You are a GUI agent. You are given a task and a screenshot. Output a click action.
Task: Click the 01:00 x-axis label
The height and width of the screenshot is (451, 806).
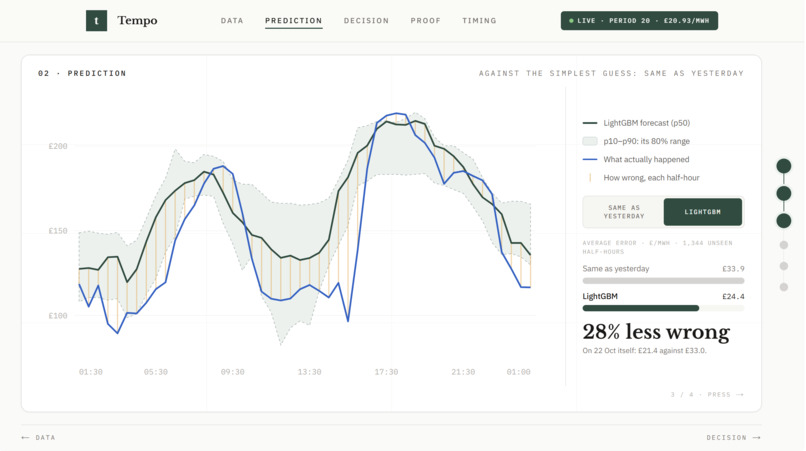click(x=518, y=372)
